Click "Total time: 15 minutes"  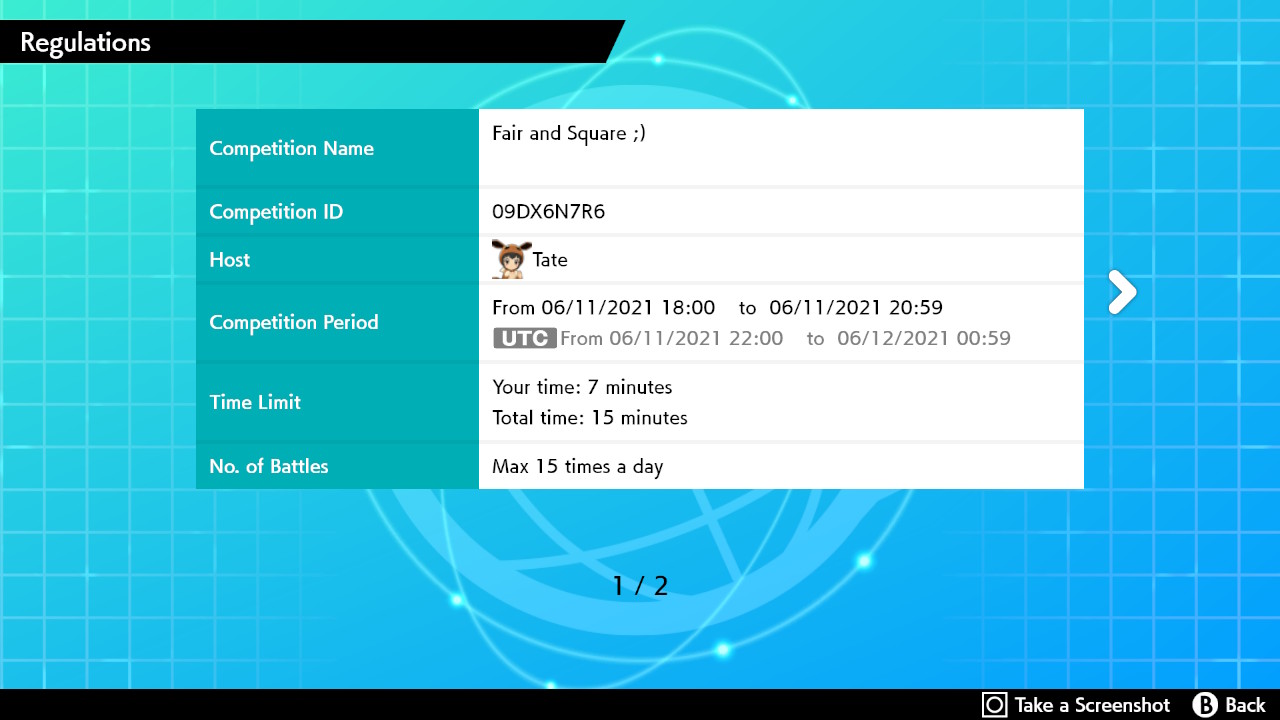(x=590, y=417)
